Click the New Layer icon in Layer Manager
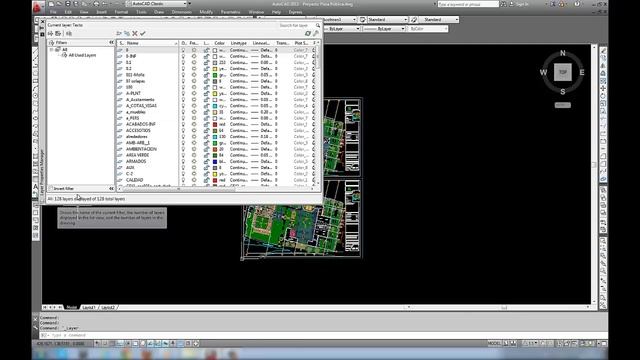Image resolution: width=640 pixels, height=360 pixels. coord(119,33)
